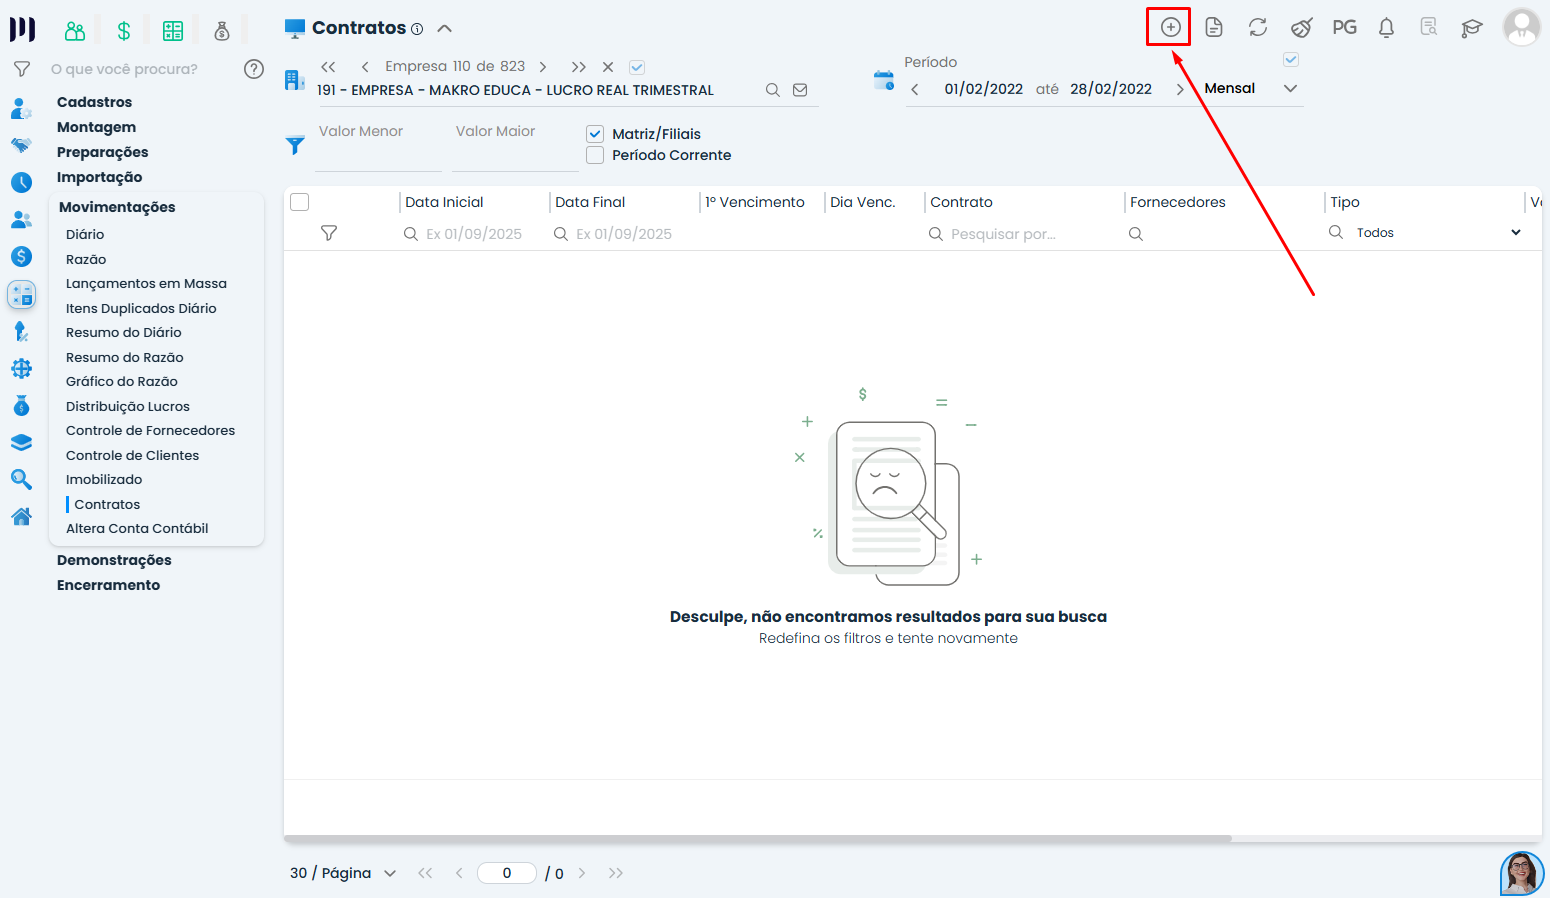Click the user settings icon in left sidebar
Viewport: 1550px width, 898px height.
coord(21,109)
